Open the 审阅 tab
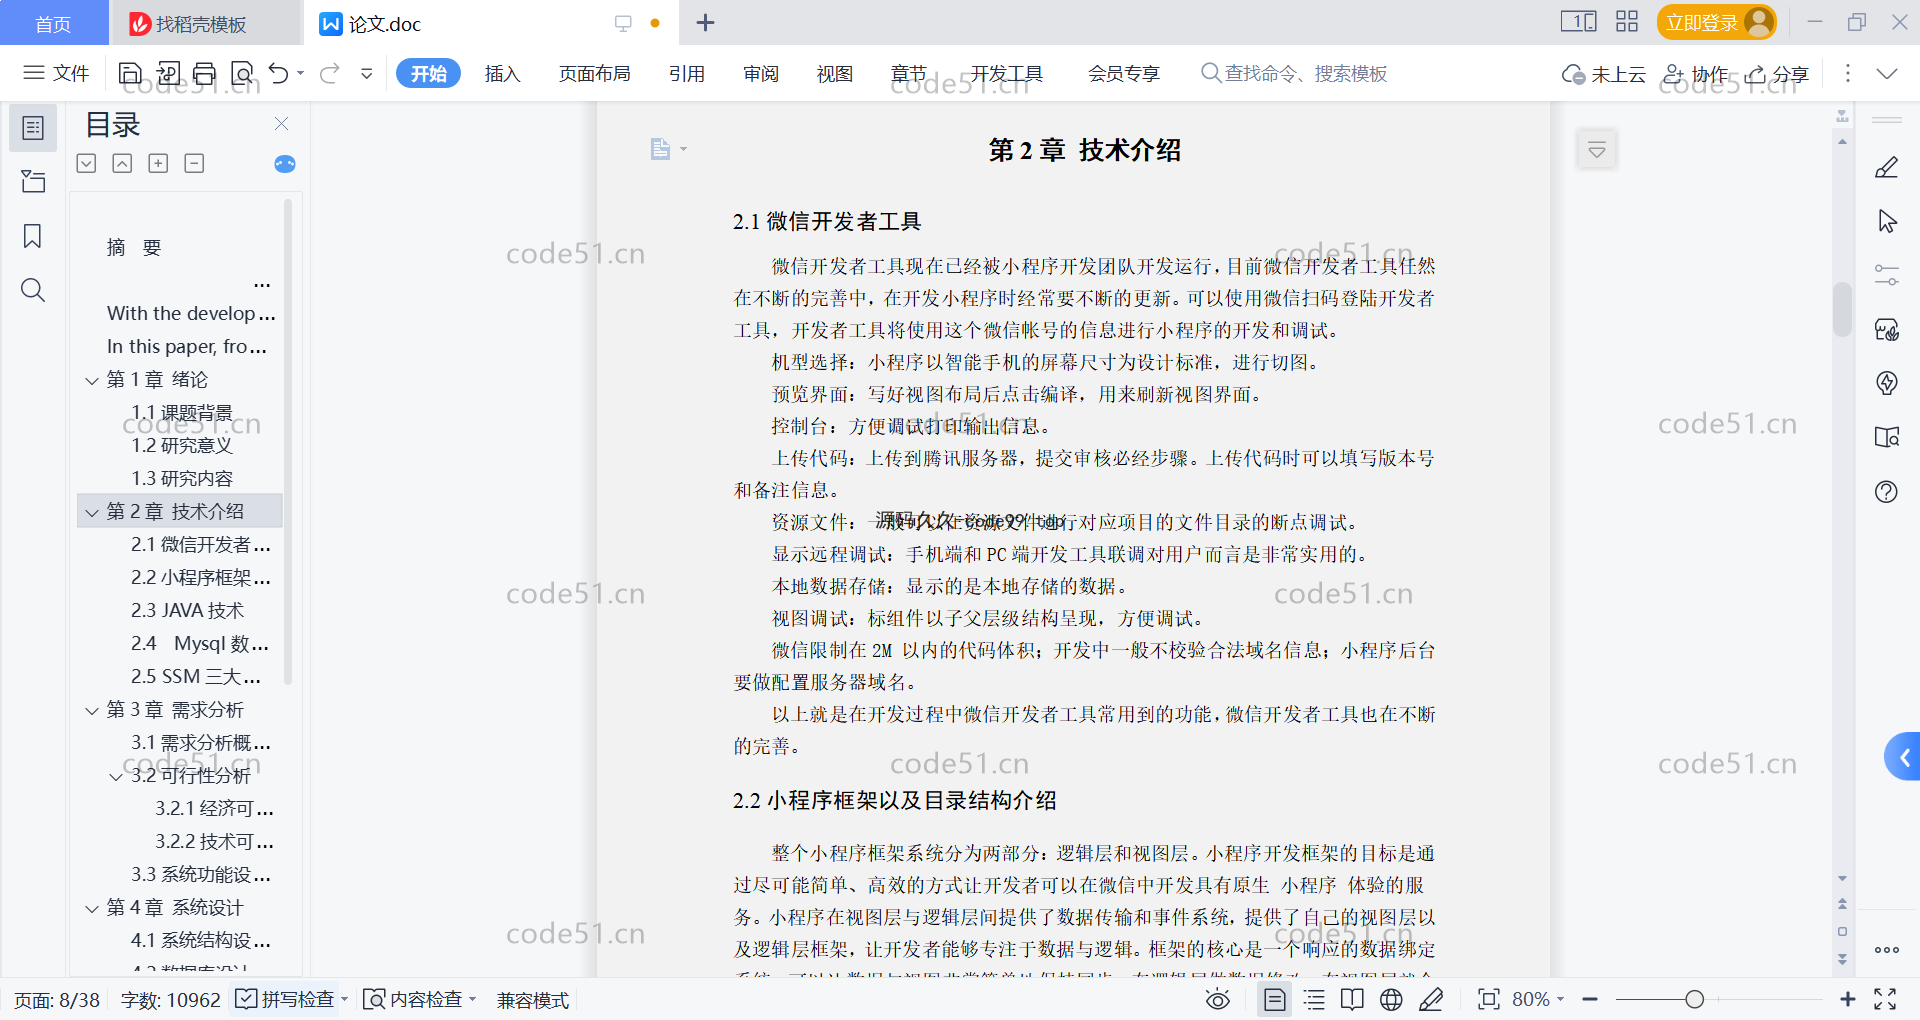The width and height of the screenshot is (1920, 1020). pyautogui.click(x=761, y=73)
